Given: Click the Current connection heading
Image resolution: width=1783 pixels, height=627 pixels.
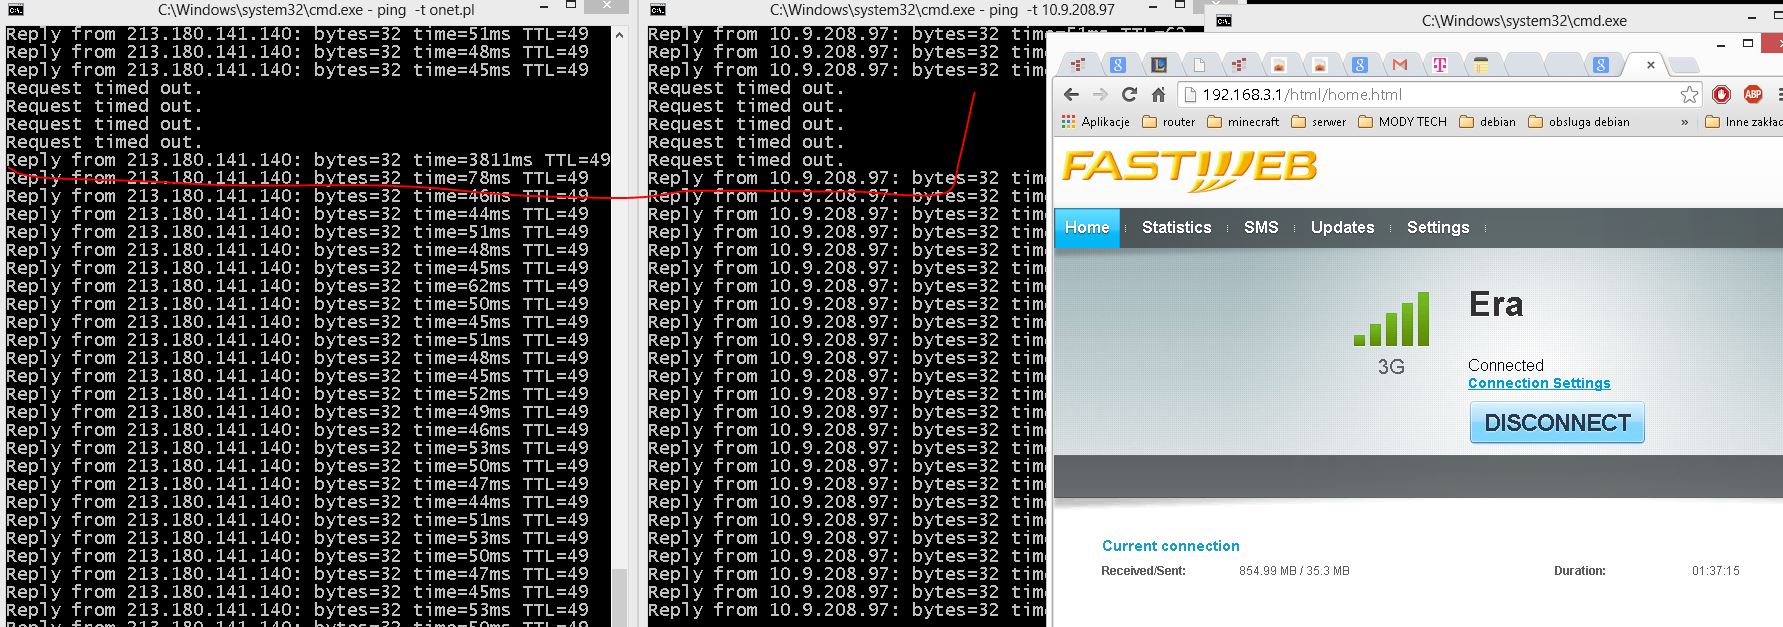Looking at the screenshot, I should (x=1170, y=546).
